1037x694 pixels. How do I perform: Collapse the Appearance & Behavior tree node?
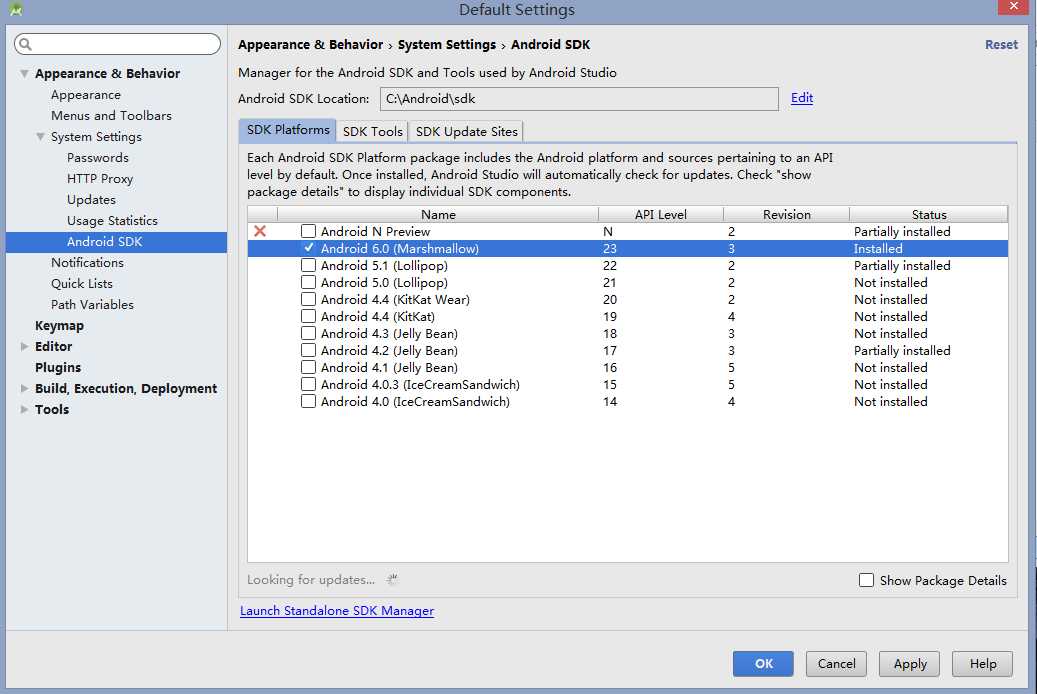(x=24, y=73)
